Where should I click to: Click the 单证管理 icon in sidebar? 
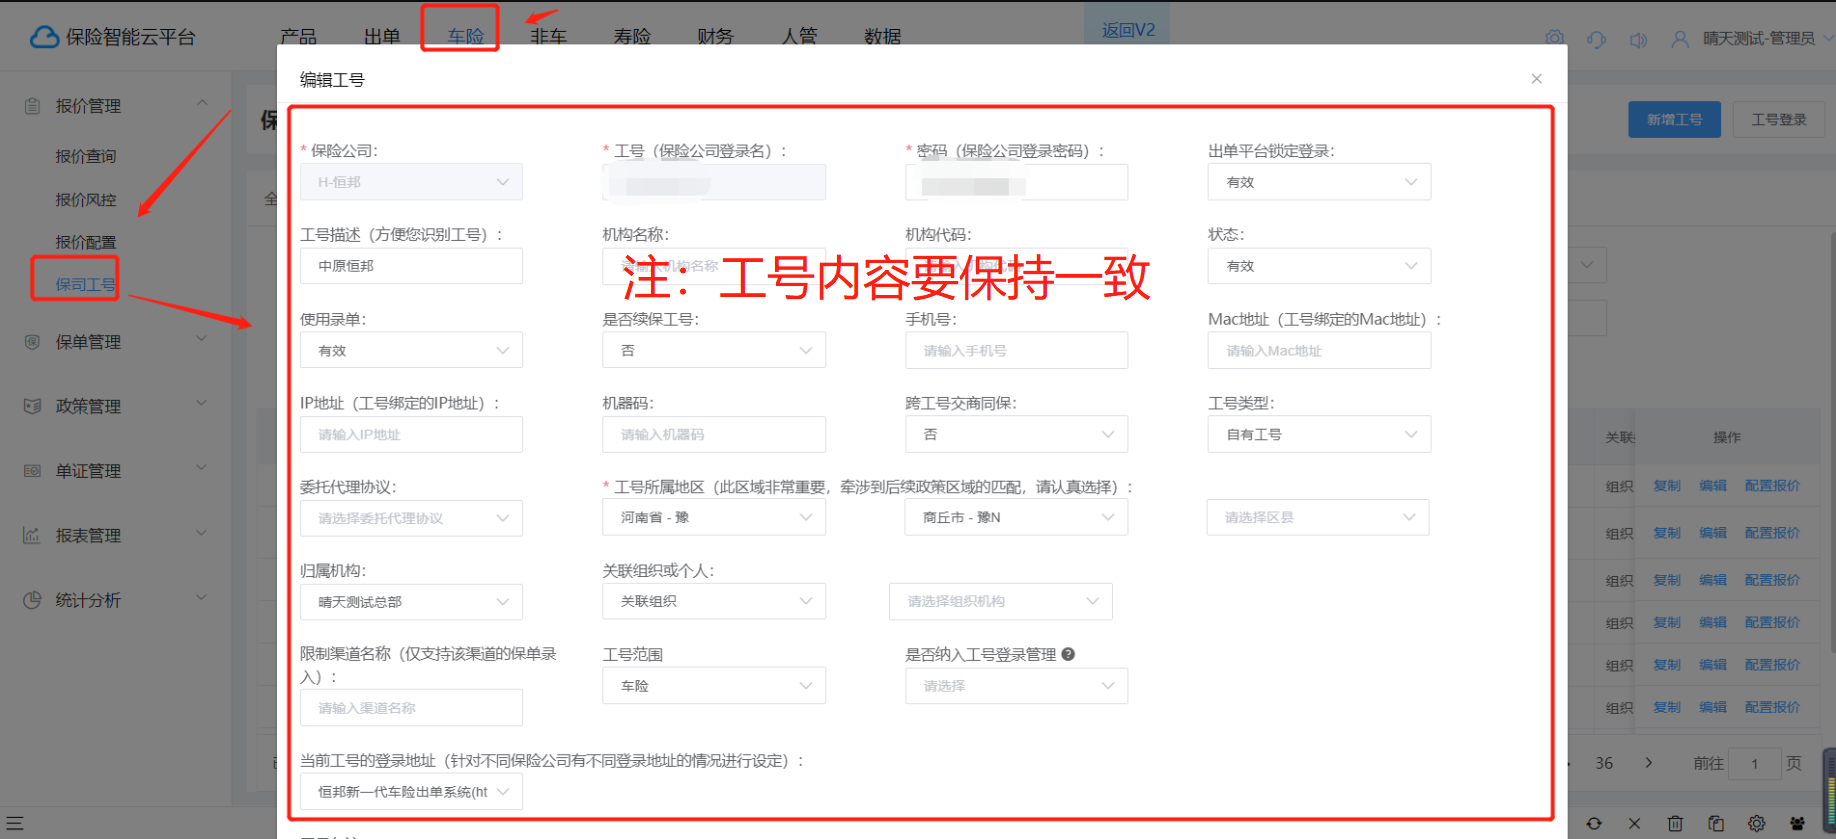(x=32, y=471)
